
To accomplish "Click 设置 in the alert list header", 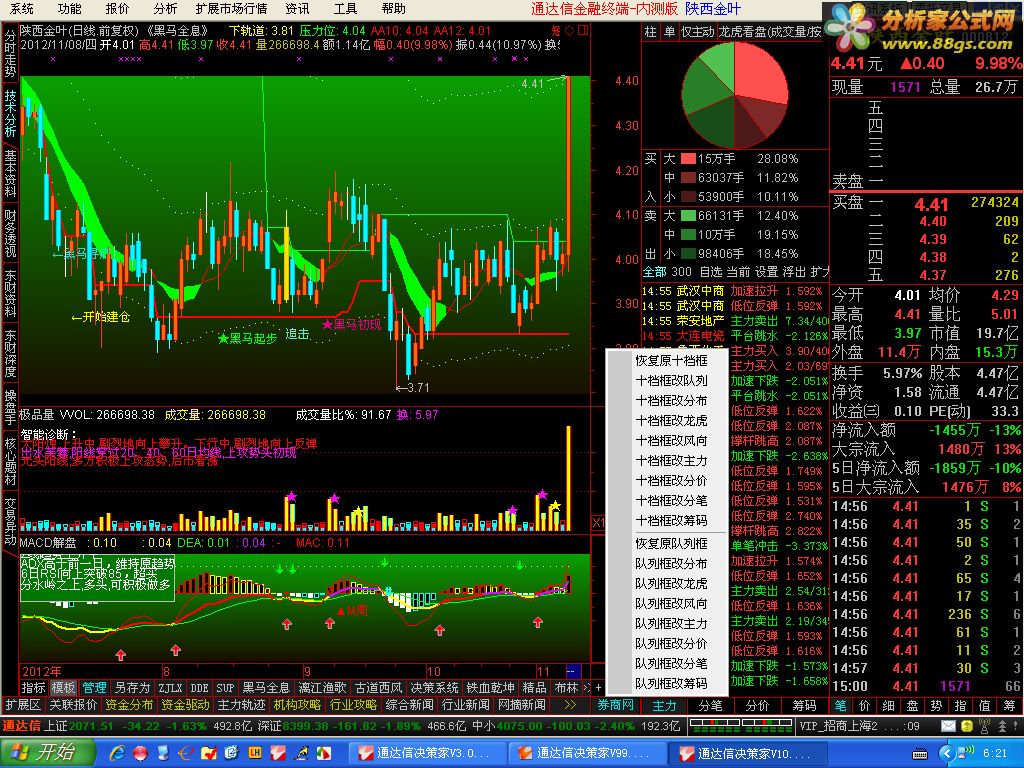I will click(x=767, y=271).
